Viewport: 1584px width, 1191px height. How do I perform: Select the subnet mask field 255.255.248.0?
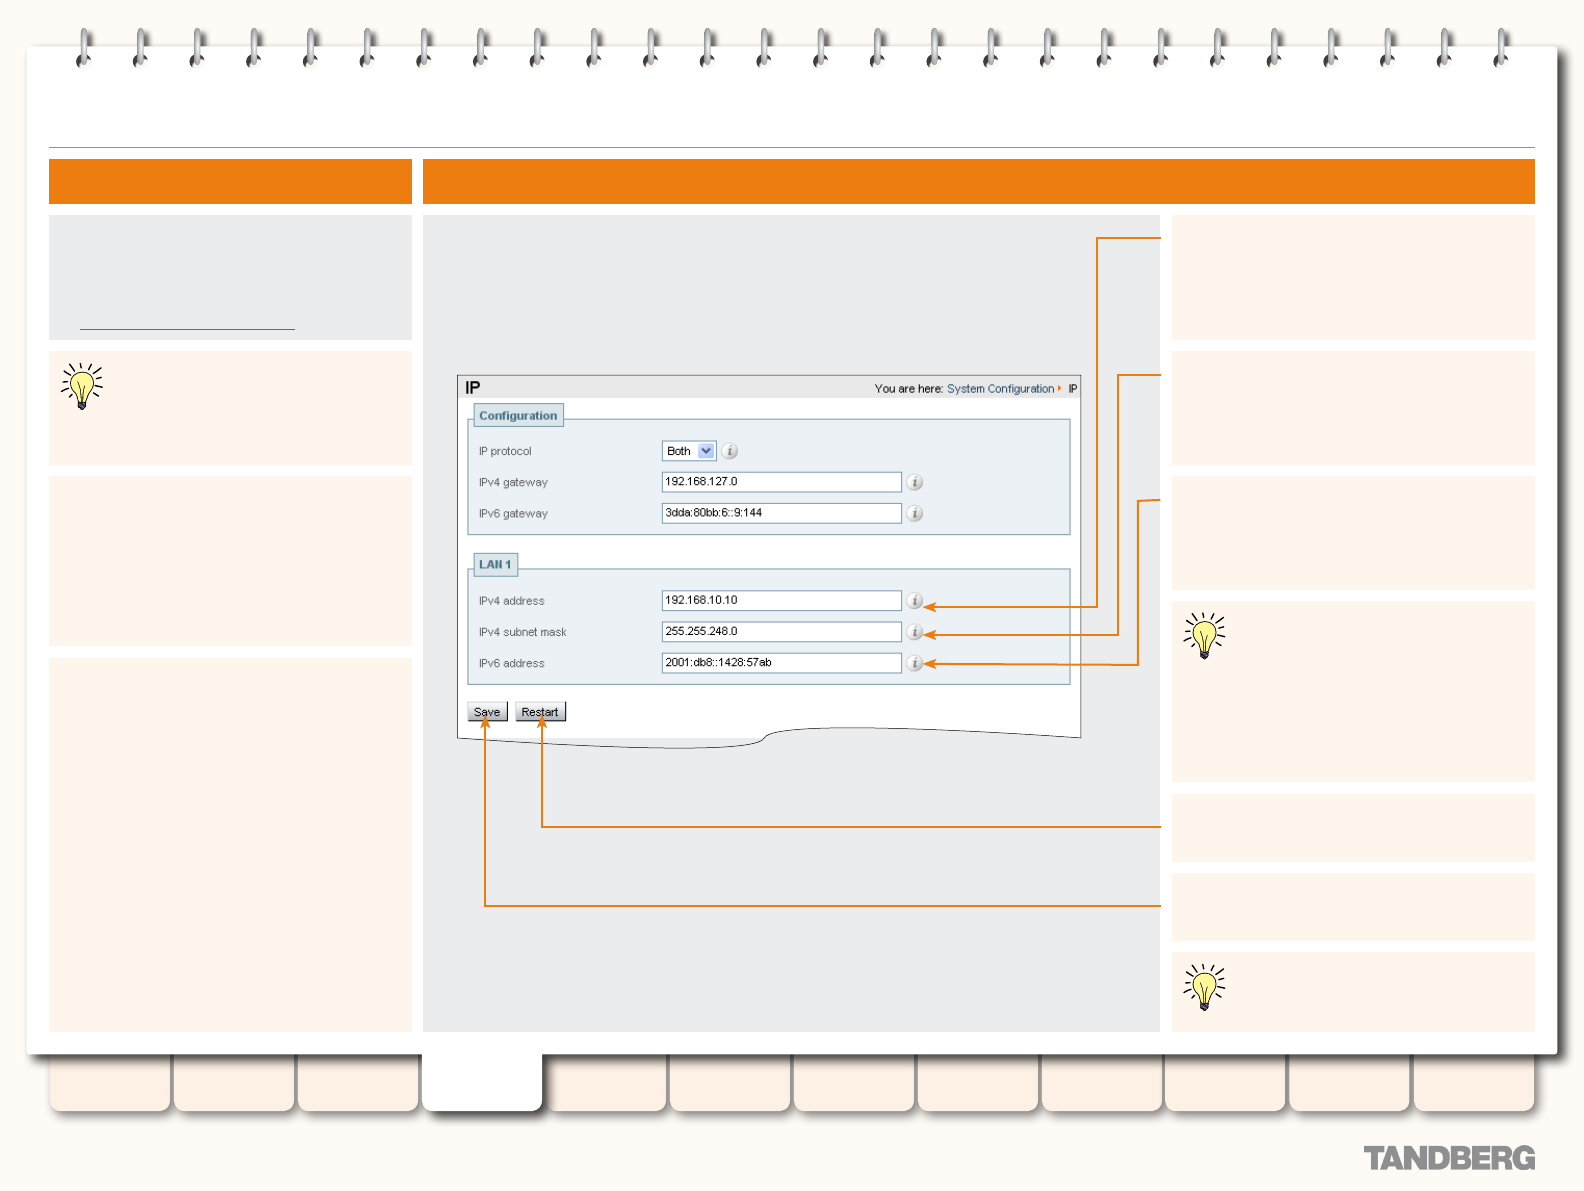pyautogui.click(x=781, y=632)
